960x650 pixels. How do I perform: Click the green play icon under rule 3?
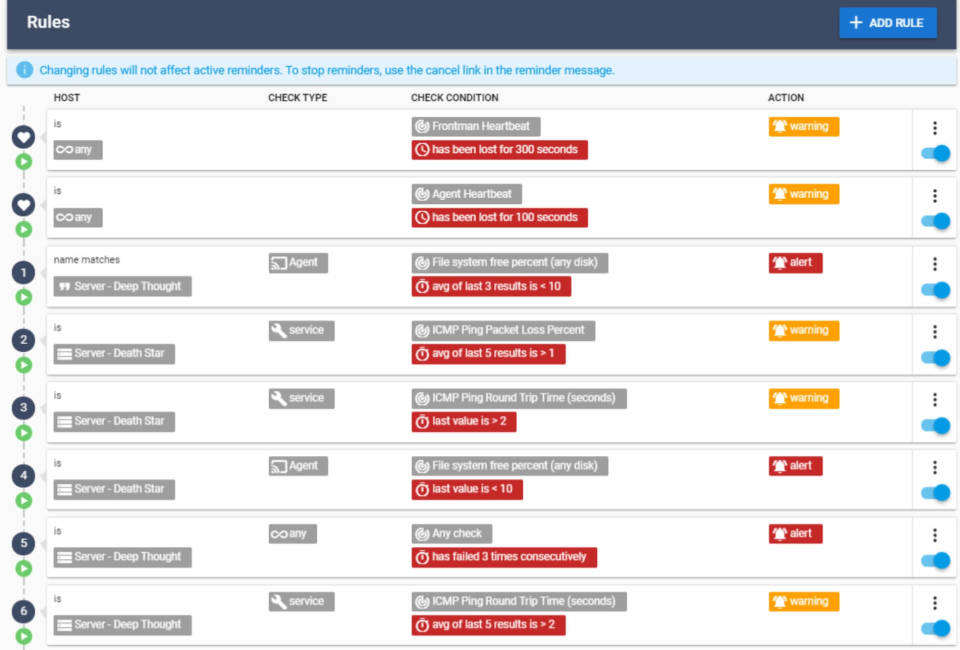pos(23,433)
